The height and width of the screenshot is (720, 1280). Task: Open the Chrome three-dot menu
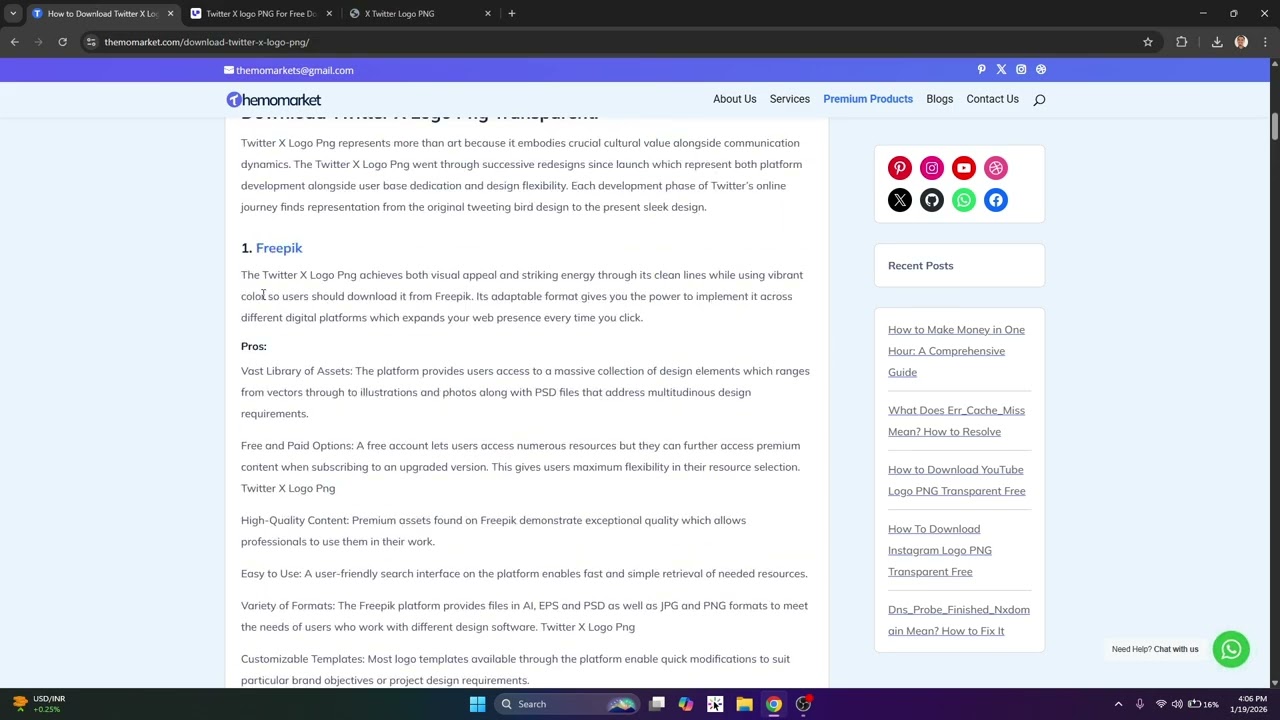click(x=1265, y=42)
